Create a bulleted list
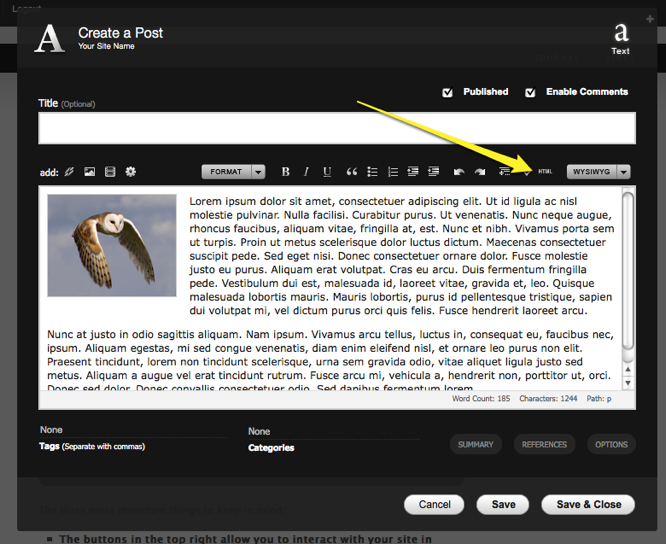Image resolution: width=666 pixels, height=544 pixels. pyautogui.click(x=372, y=172)
